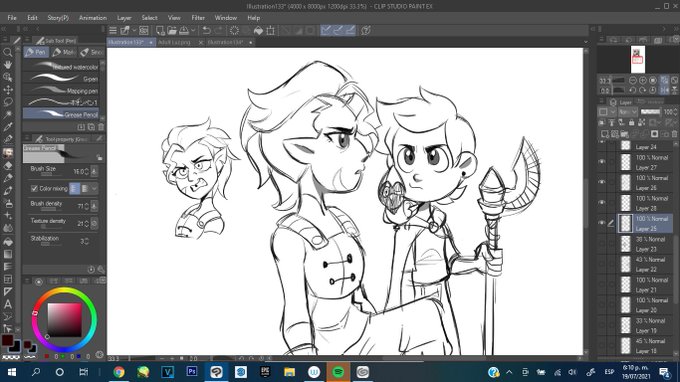Image resolution: width=680 pixels, height=382 pixels.
Task: Hide Layer 25 with its eye icon
Action: (602, 223)
